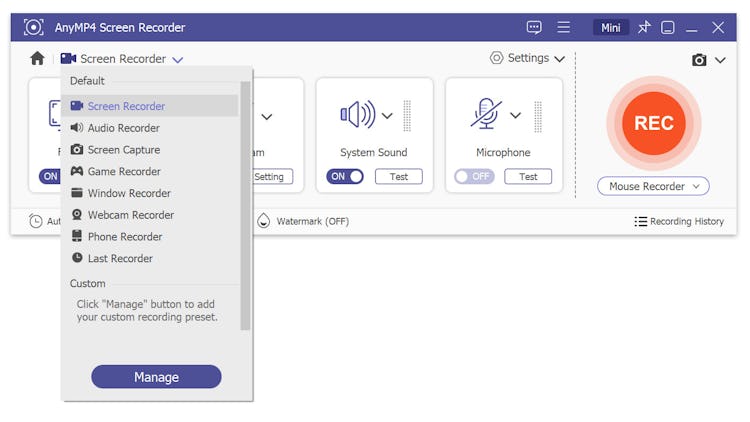Click the Audio Recorder speaker icon
The height and width of the screenshot is (422, 750).
pyautogui.click(x=77, y=127)
